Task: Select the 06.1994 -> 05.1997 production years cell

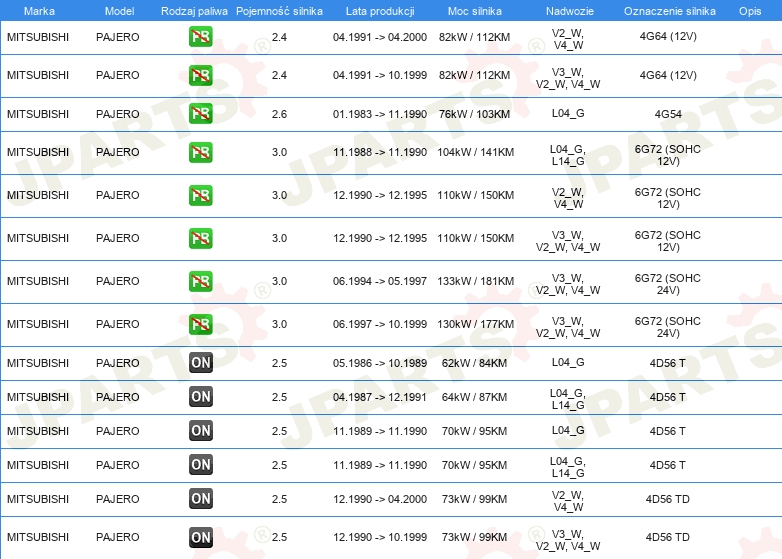Action: [x=380, y=281]
